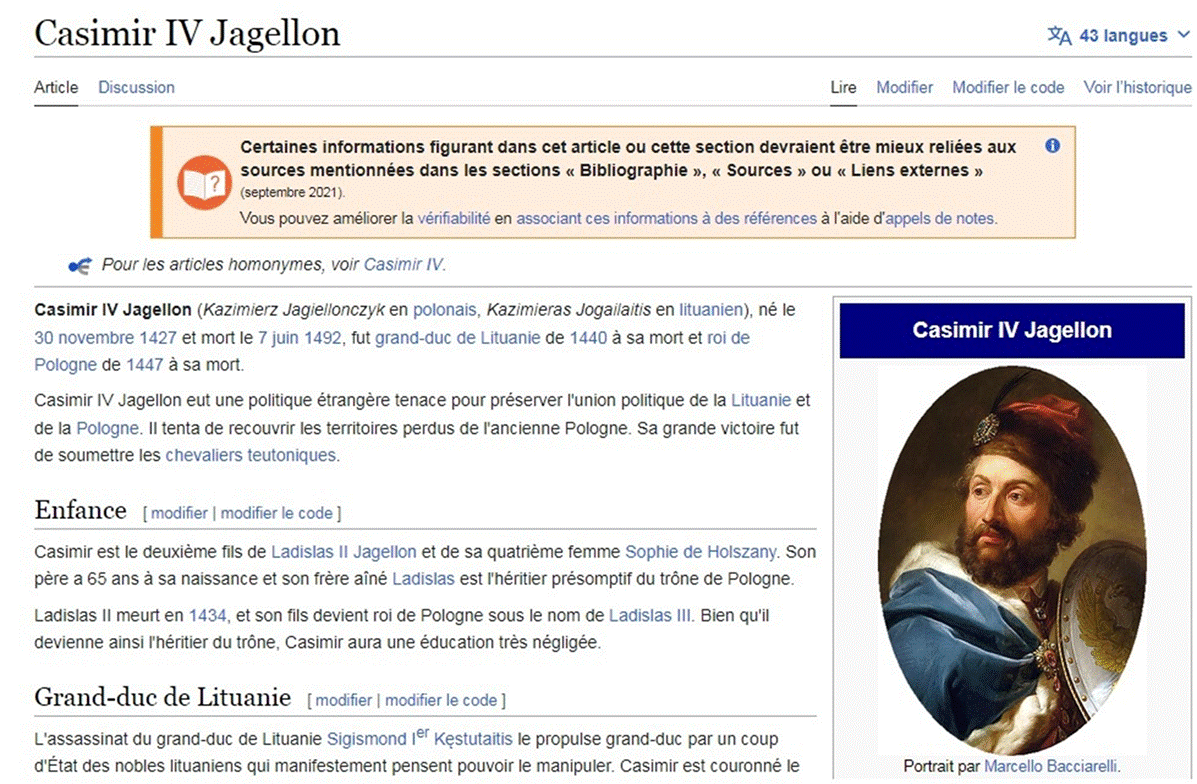Viewport: 1197px width, 784px height.
Task: Open the Pologne country link
Action: 108,428
